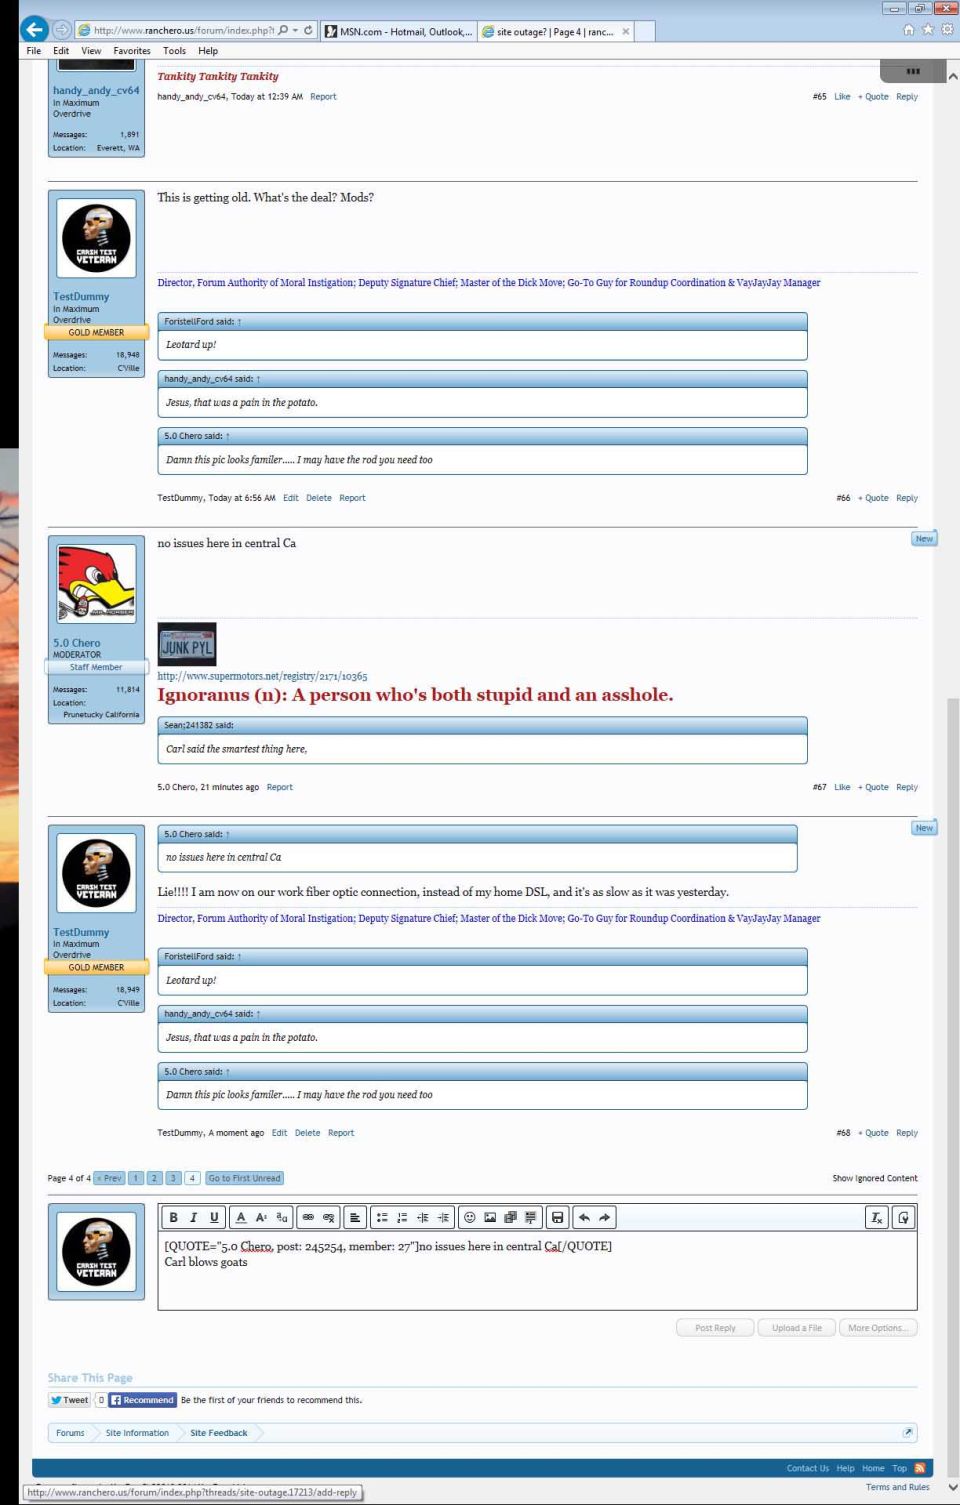
Task: Insert an image via the editor image icon
Action: click(x=490, y=1217)
